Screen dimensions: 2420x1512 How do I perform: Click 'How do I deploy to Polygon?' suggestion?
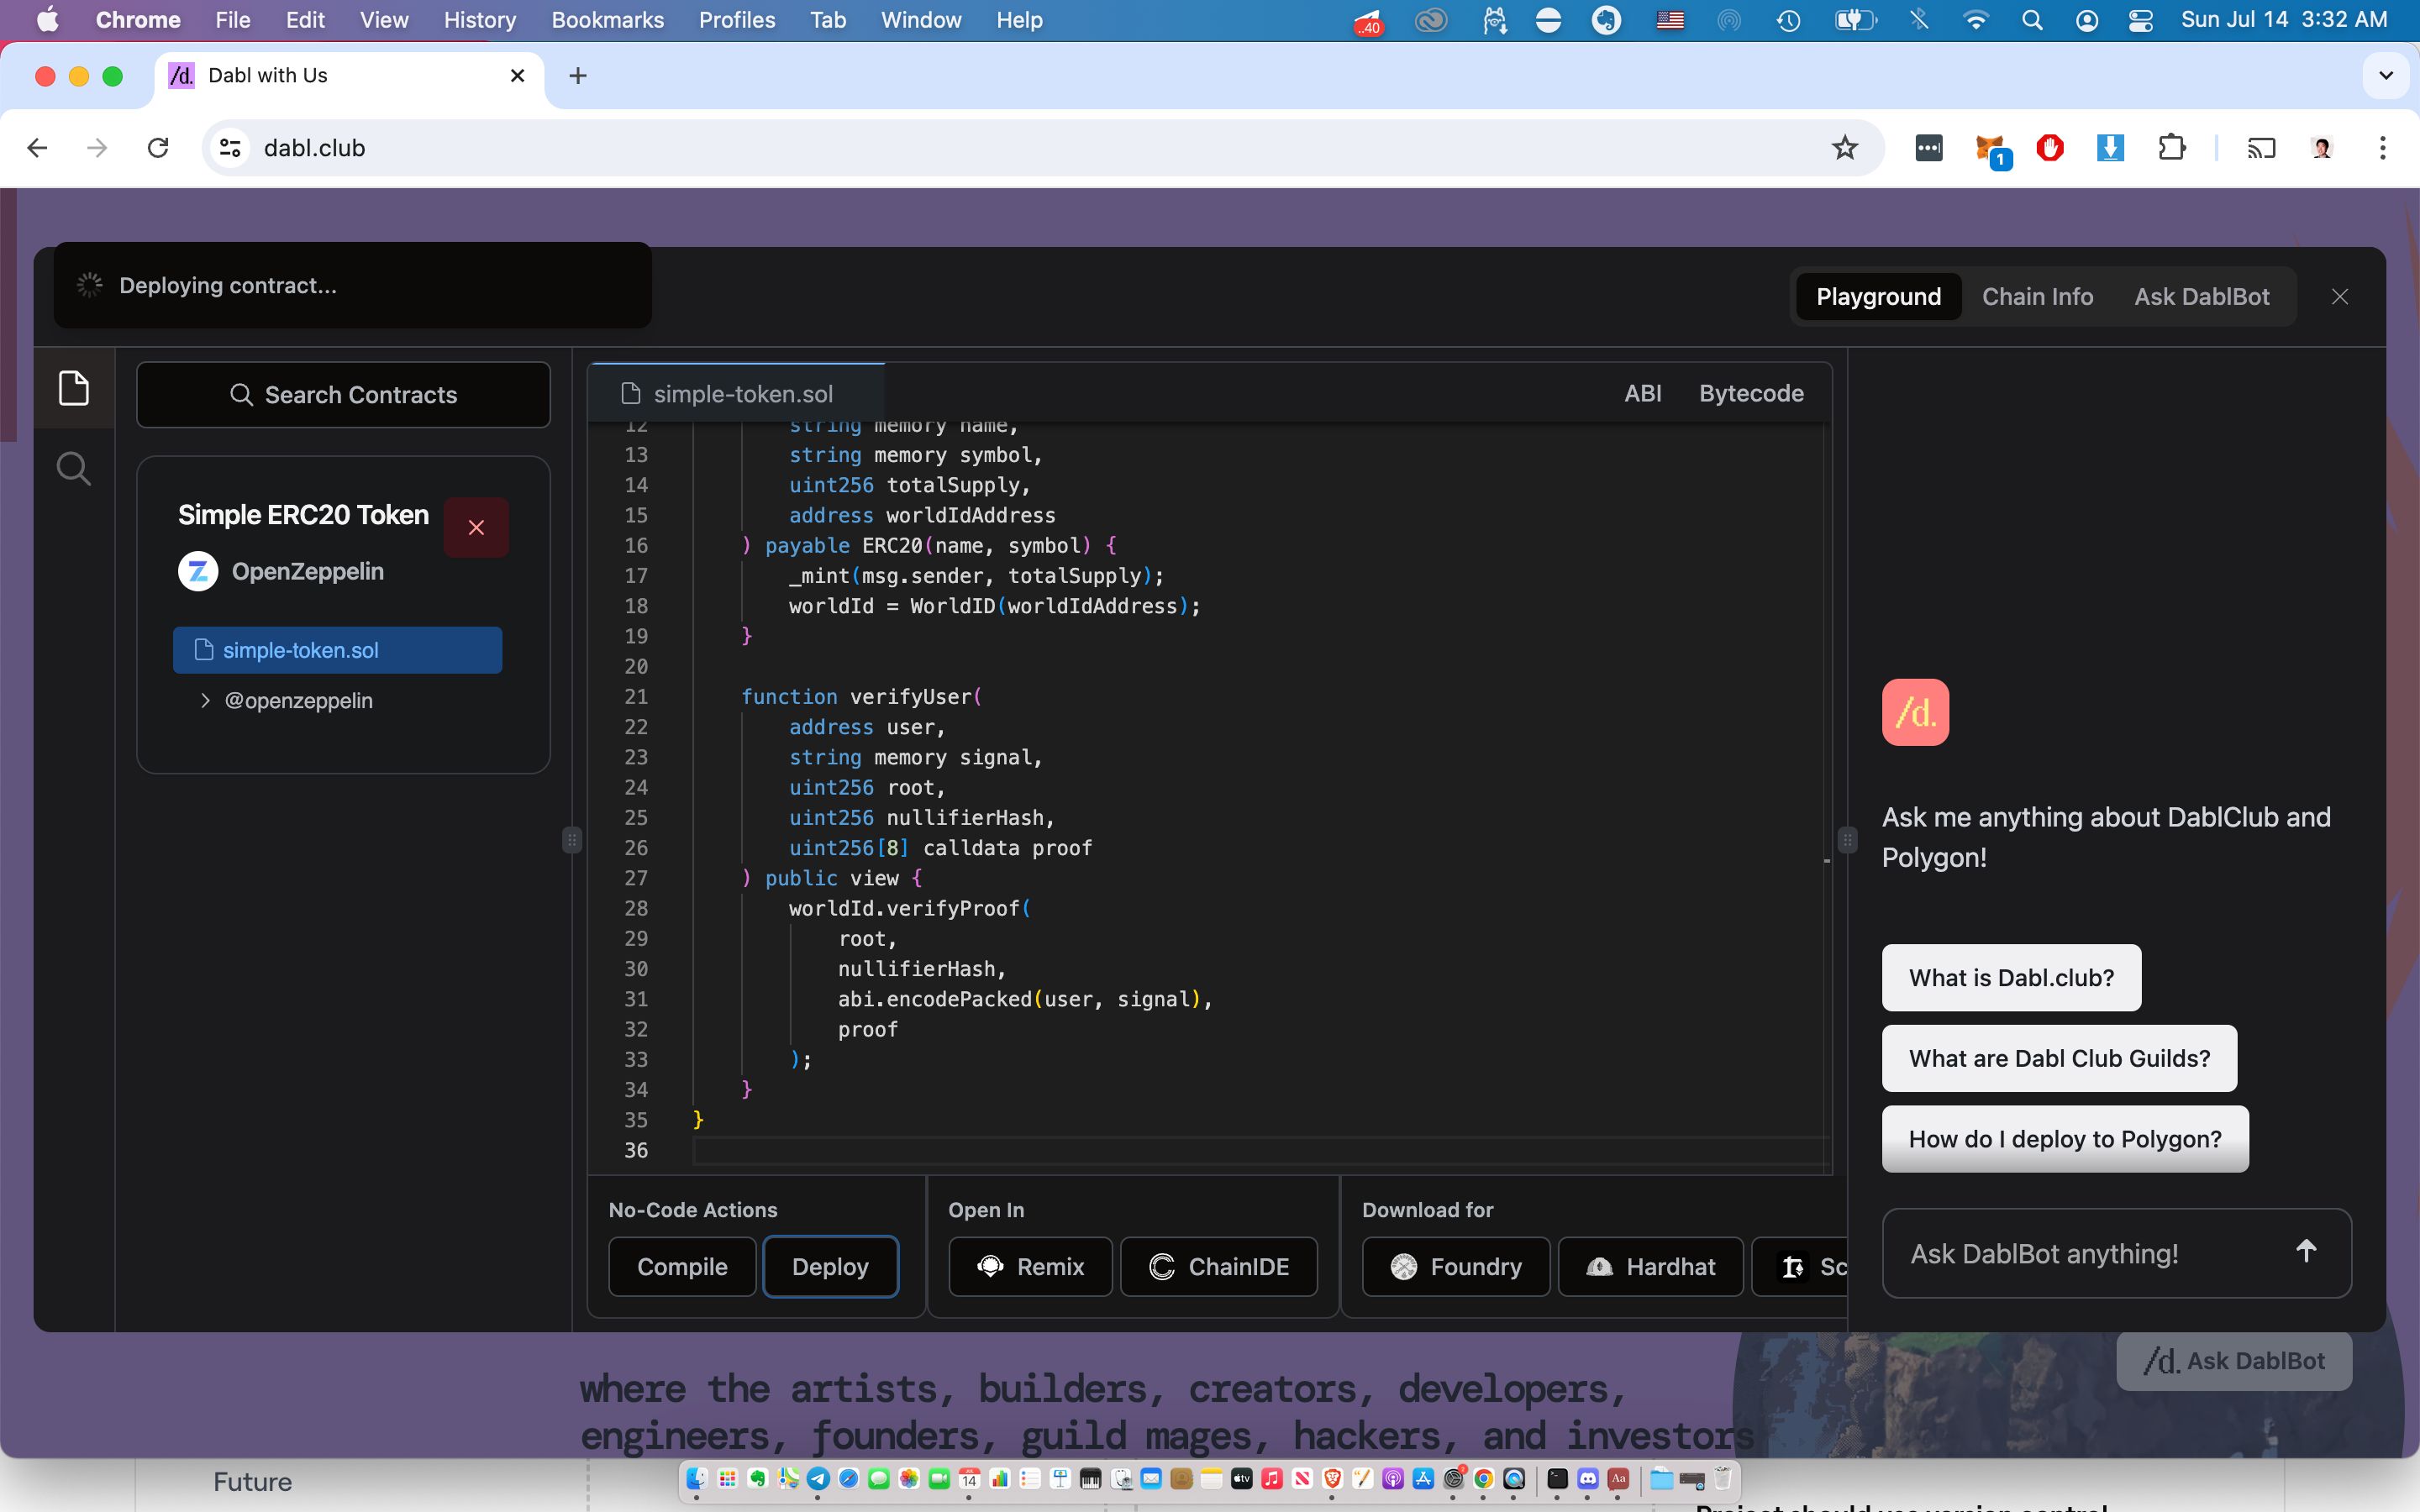pyautogui.click(x=2065, y=1139)
